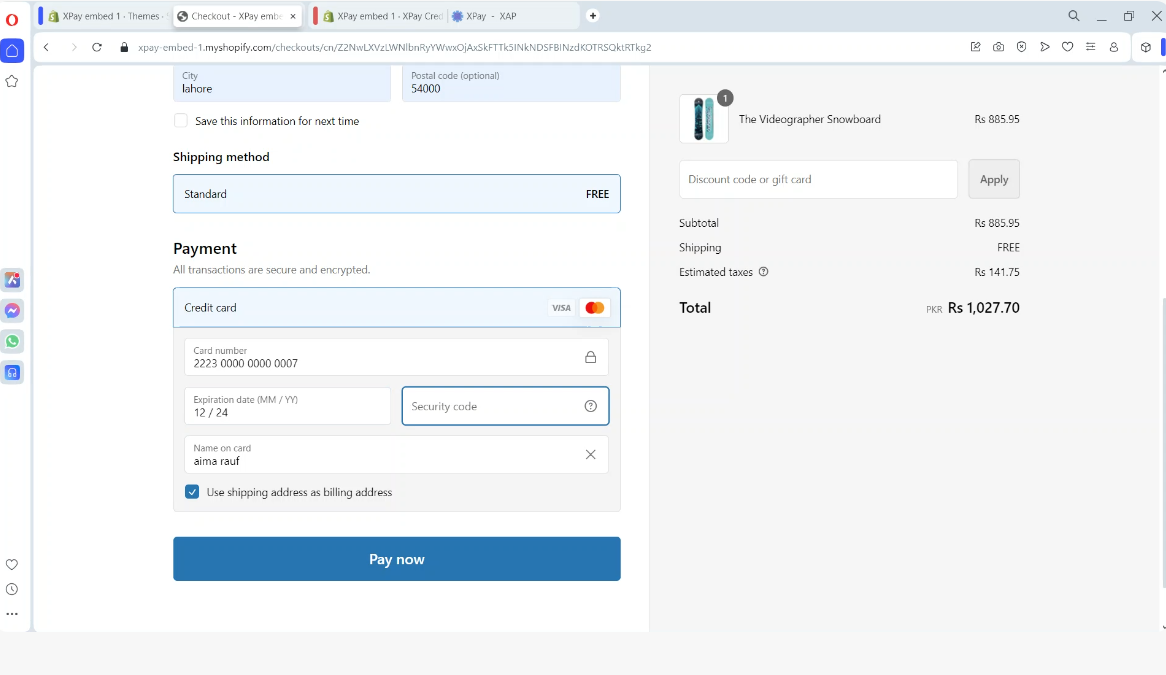Click the Estimated taxes info icon

pos(764,272)
